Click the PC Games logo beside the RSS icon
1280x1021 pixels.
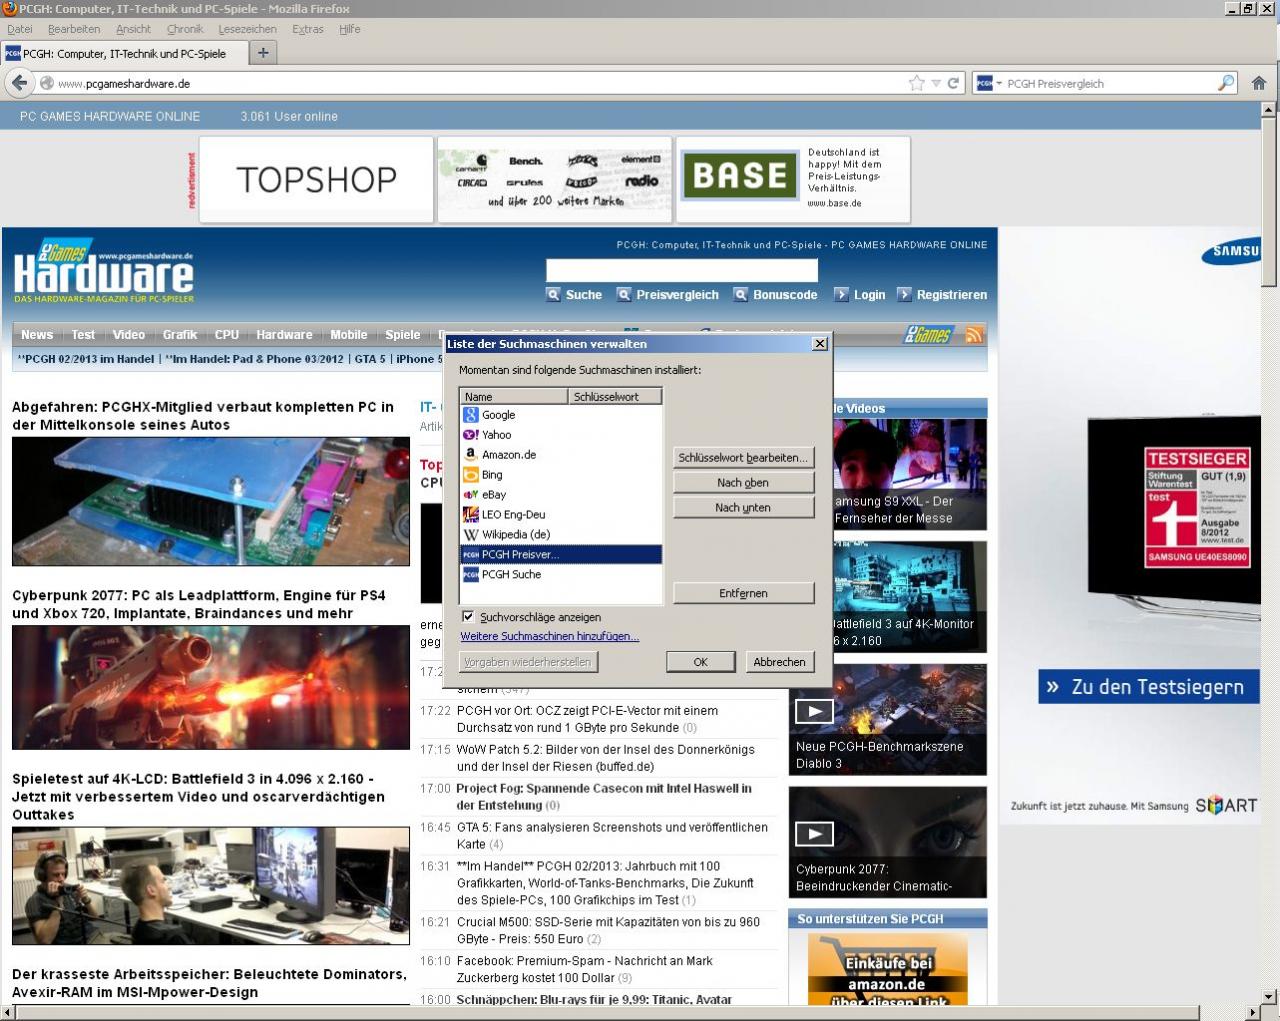(928, 335)
